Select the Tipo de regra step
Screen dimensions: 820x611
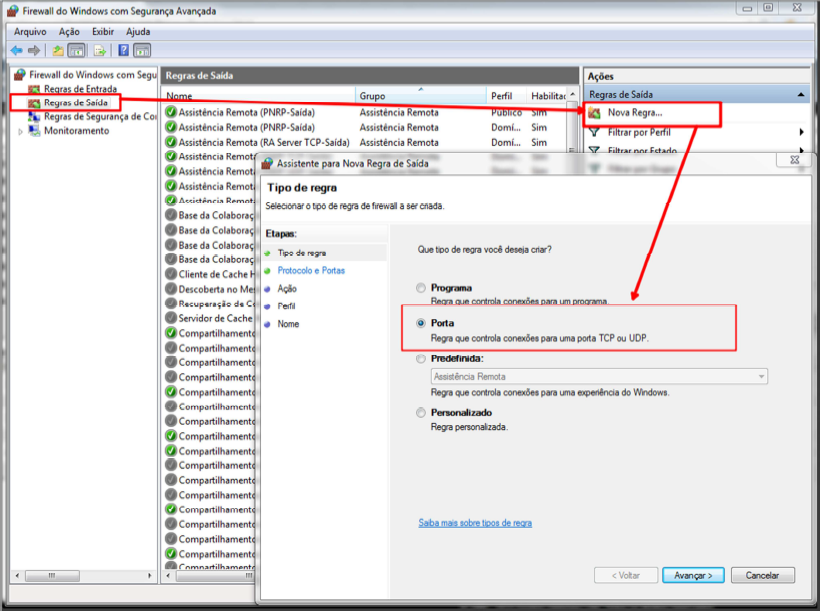(x=302, y=253)
